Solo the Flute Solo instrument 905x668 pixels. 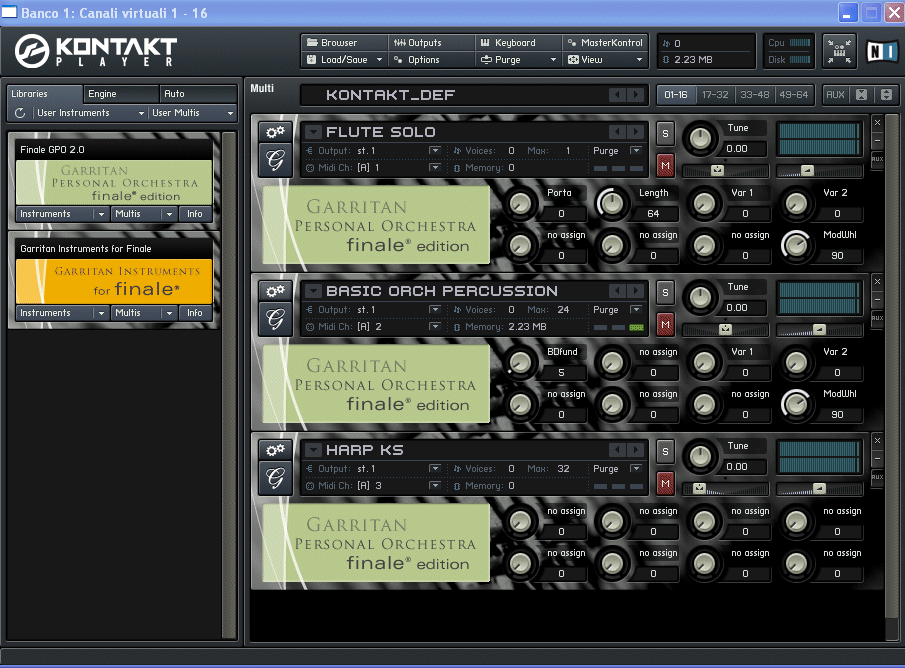pyautogui.click(x=665, y=133)
